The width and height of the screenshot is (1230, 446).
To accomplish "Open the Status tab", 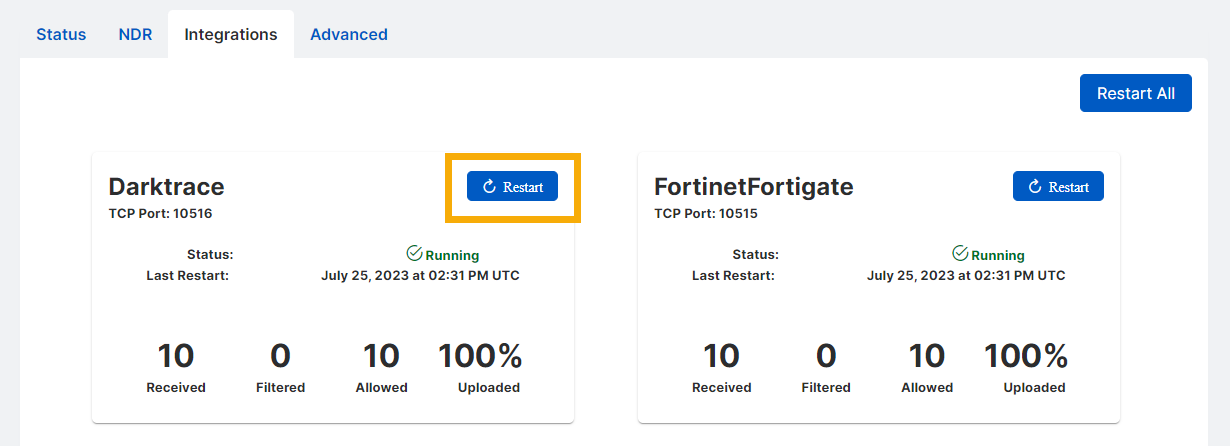I will [x=61, y=34].
